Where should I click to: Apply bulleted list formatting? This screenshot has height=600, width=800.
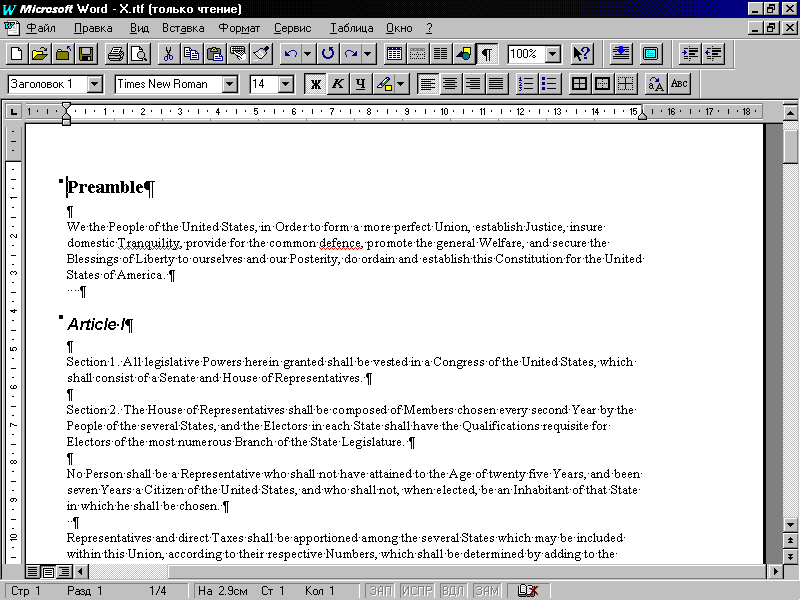point(549,84)
